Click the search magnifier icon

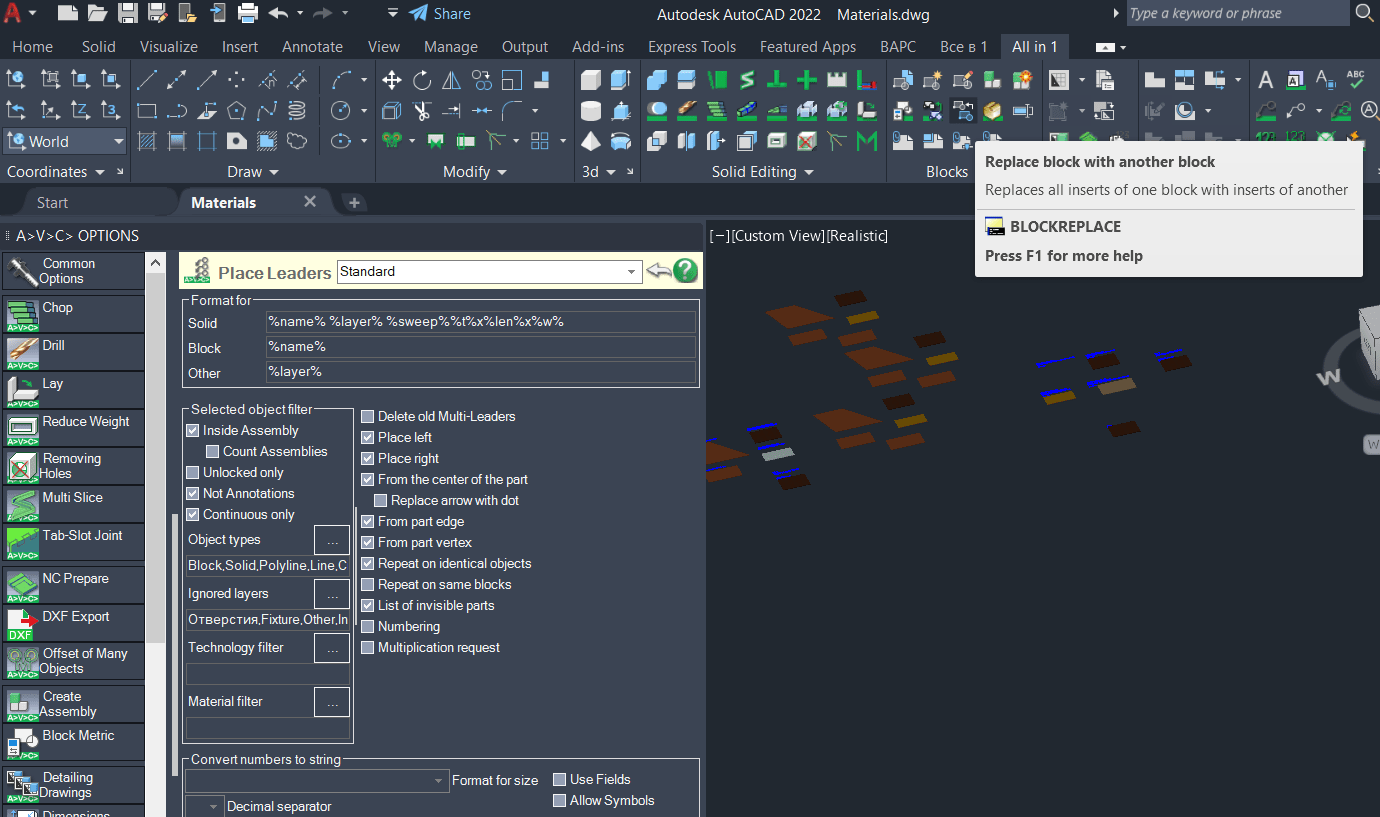[1365, 13]
